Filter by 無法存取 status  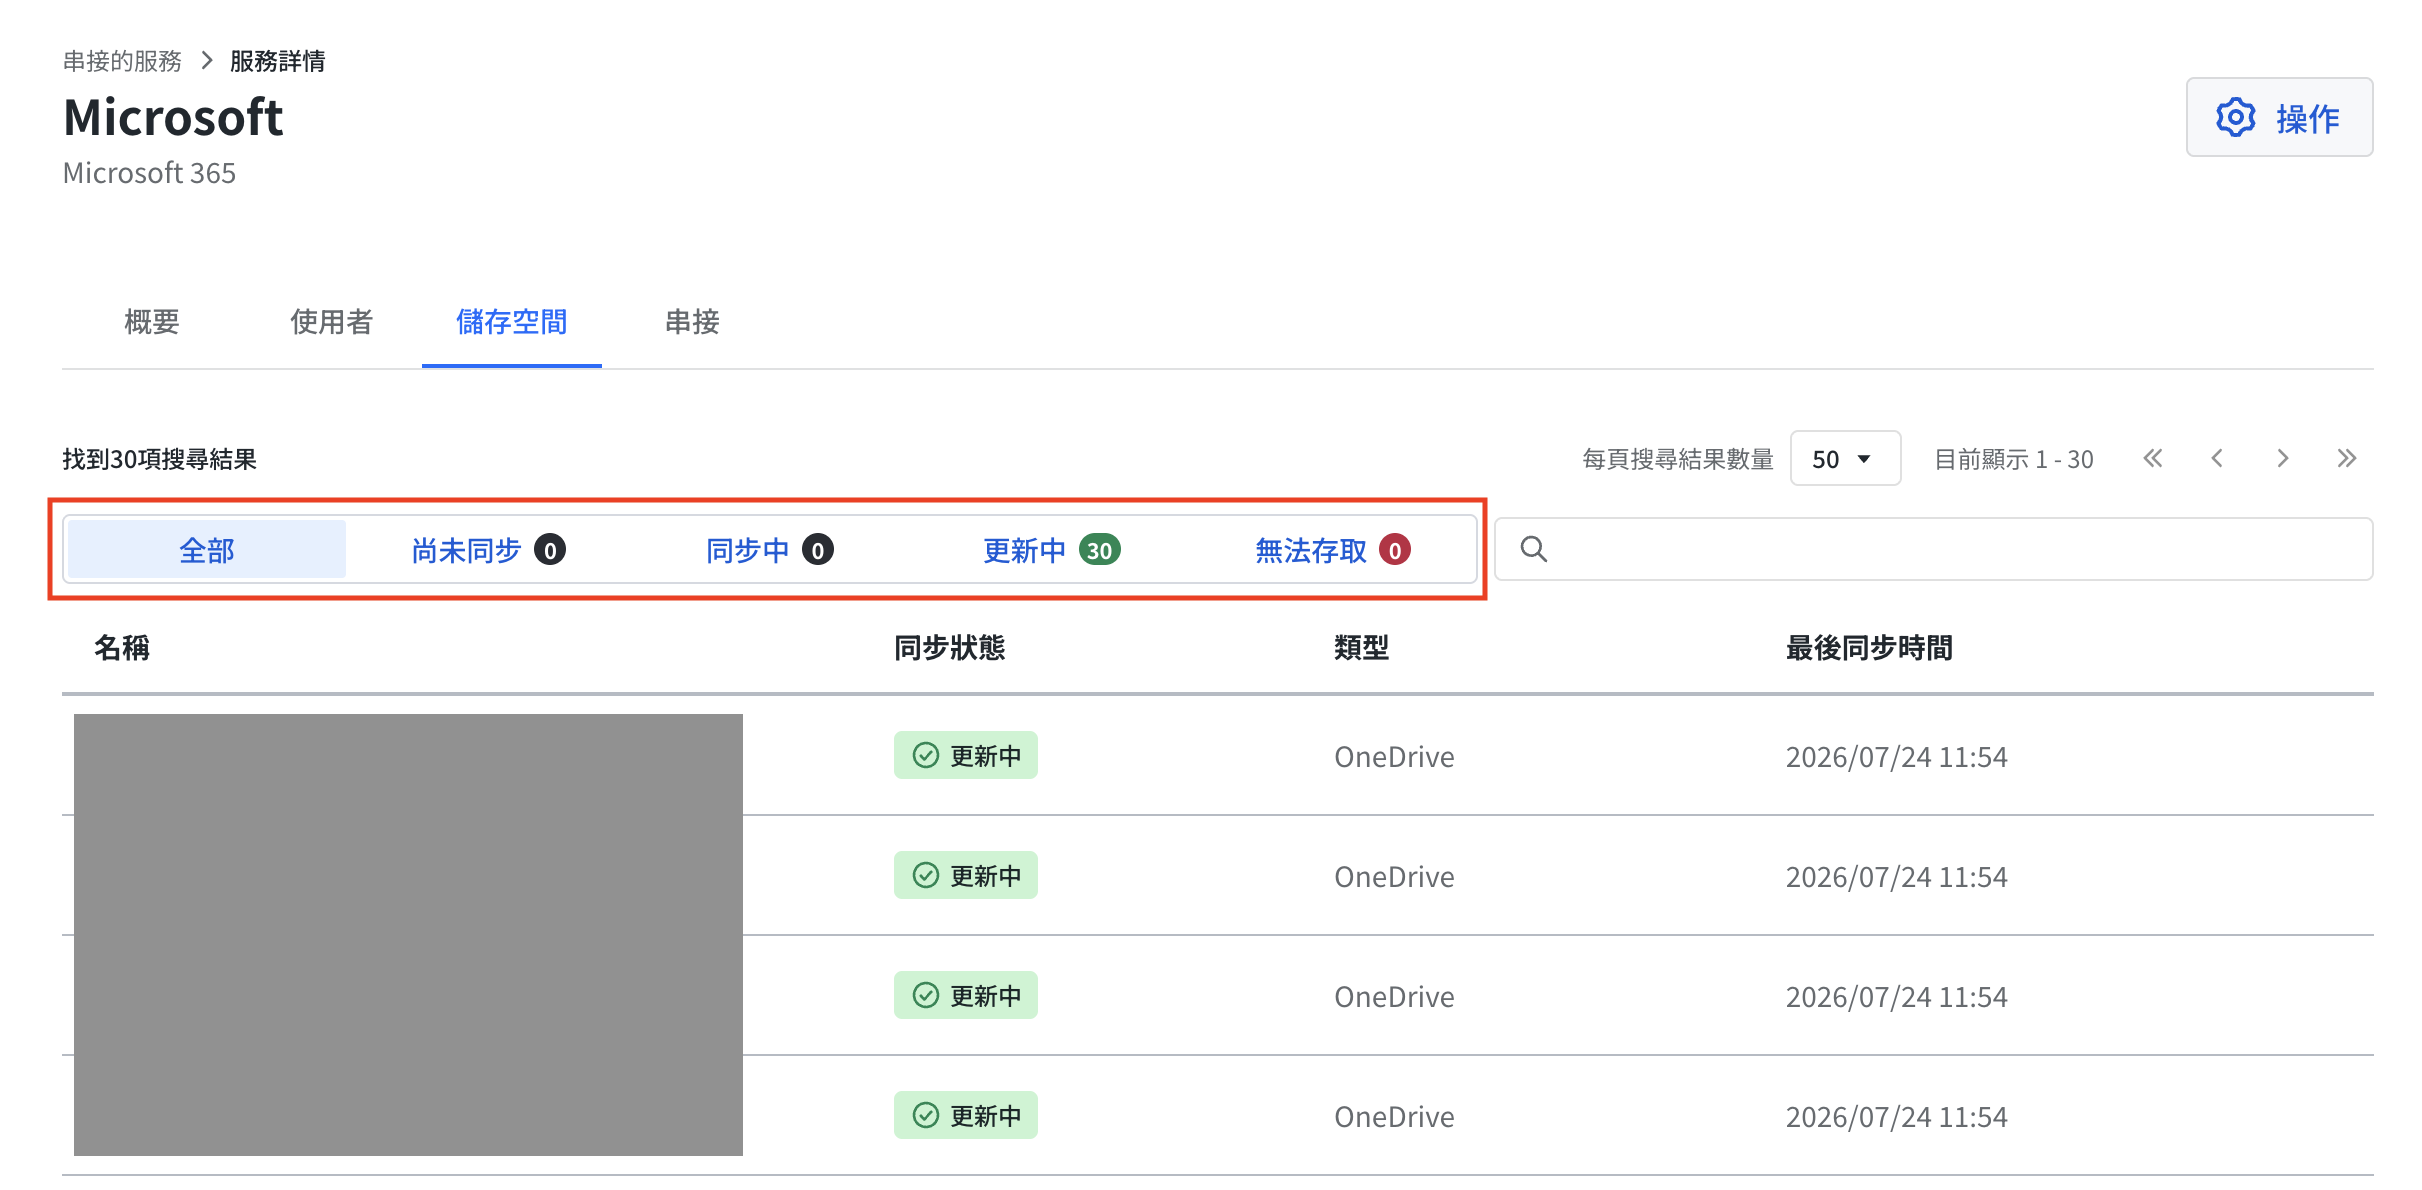[x=1332, y=549]
